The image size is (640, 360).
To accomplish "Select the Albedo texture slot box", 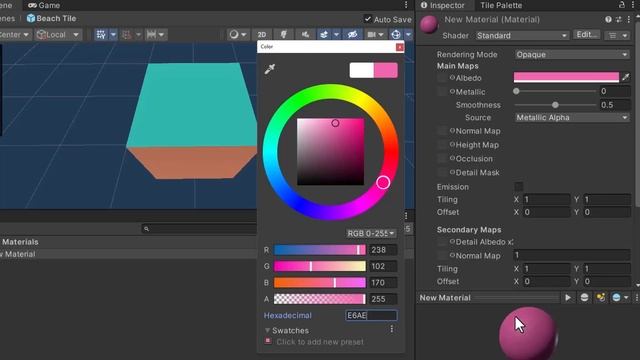I will pos(442,78).
